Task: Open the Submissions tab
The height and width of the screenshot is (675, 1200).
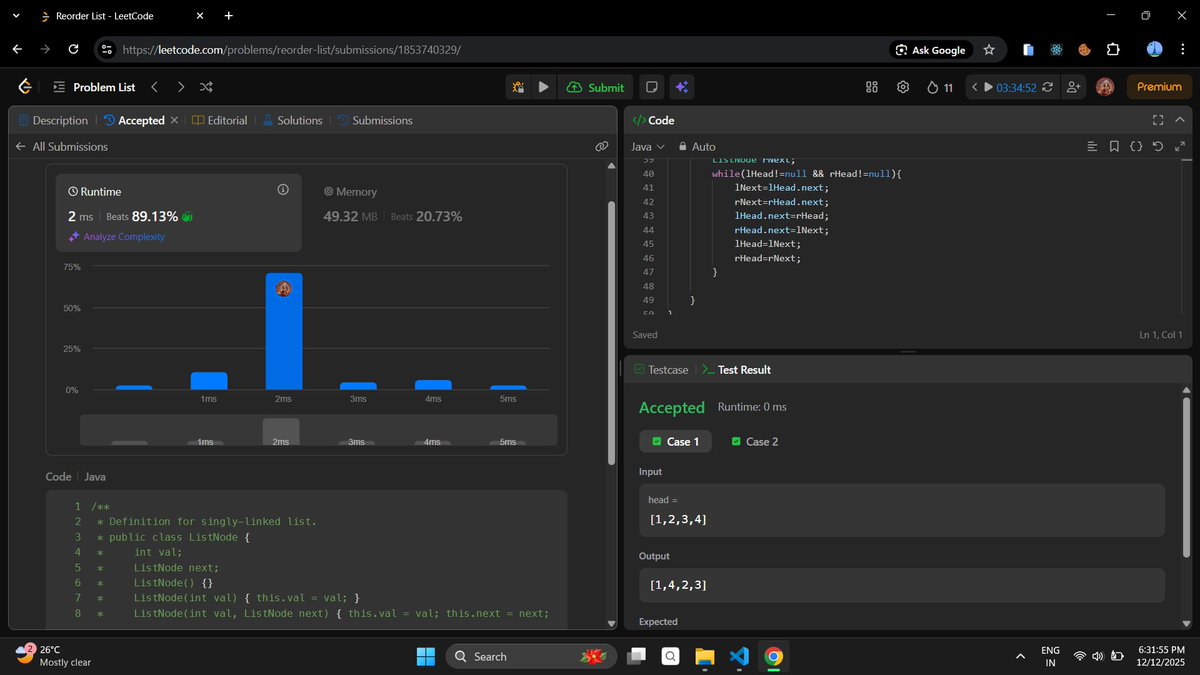Action: [375, 120]
